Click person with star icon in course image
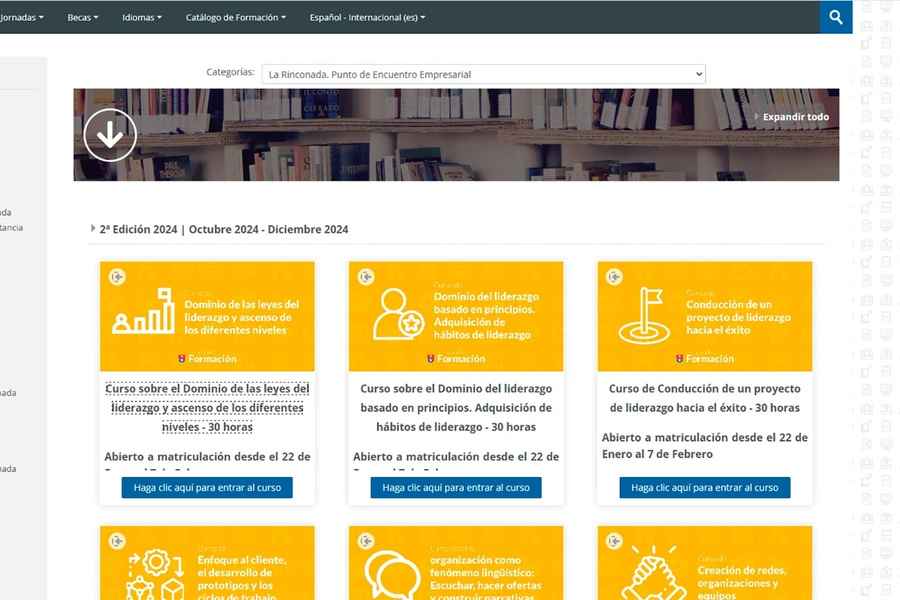Screen dimensions: 900x600 pos(398,314)
